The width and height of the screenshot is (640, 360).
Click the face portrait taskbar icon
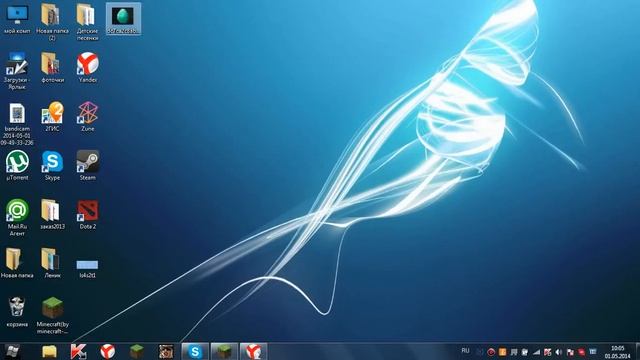click(x=166, y=351)
